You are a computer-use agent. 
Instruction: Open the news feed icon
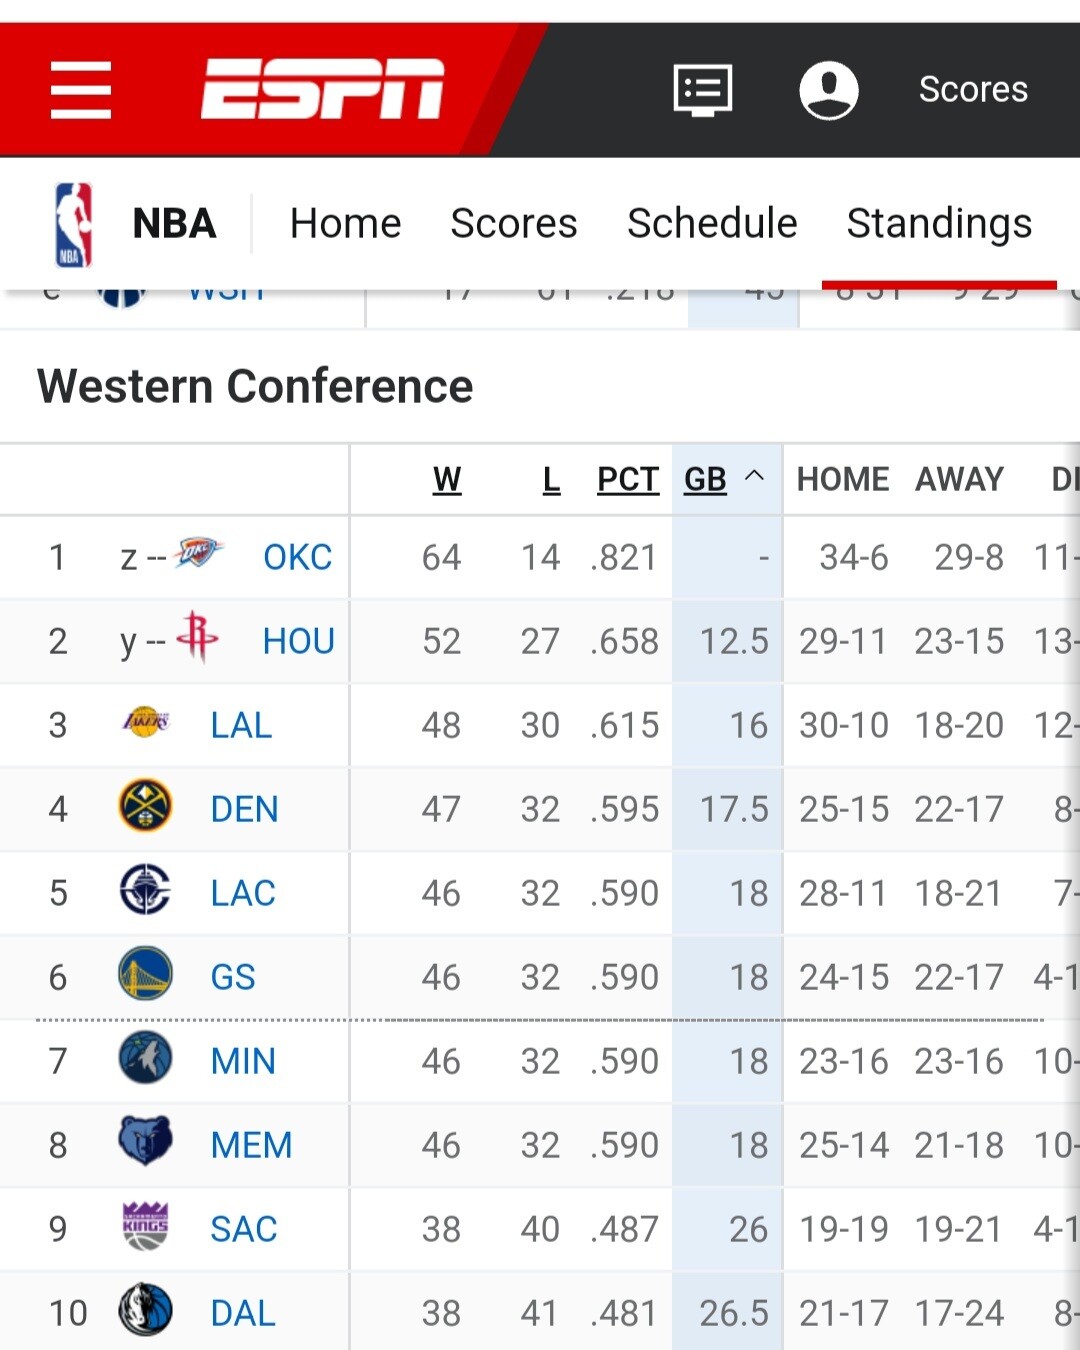click(703, 90)
